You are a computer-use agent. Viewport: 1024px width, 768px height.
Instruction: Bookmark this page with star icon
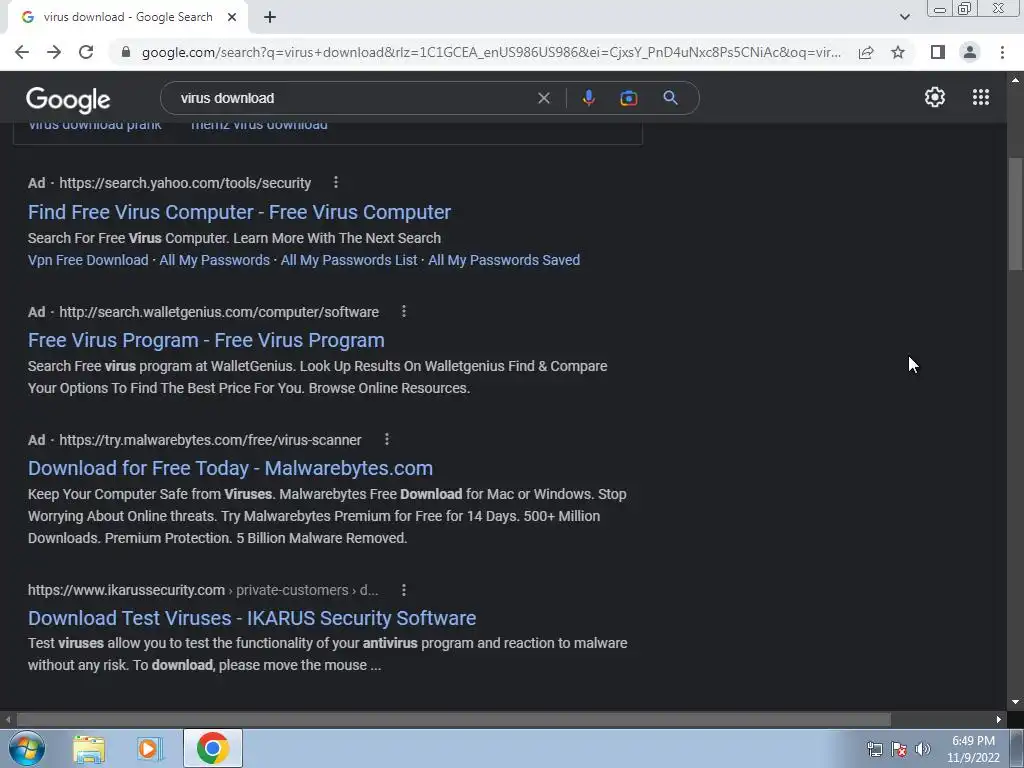coord(898,52)
